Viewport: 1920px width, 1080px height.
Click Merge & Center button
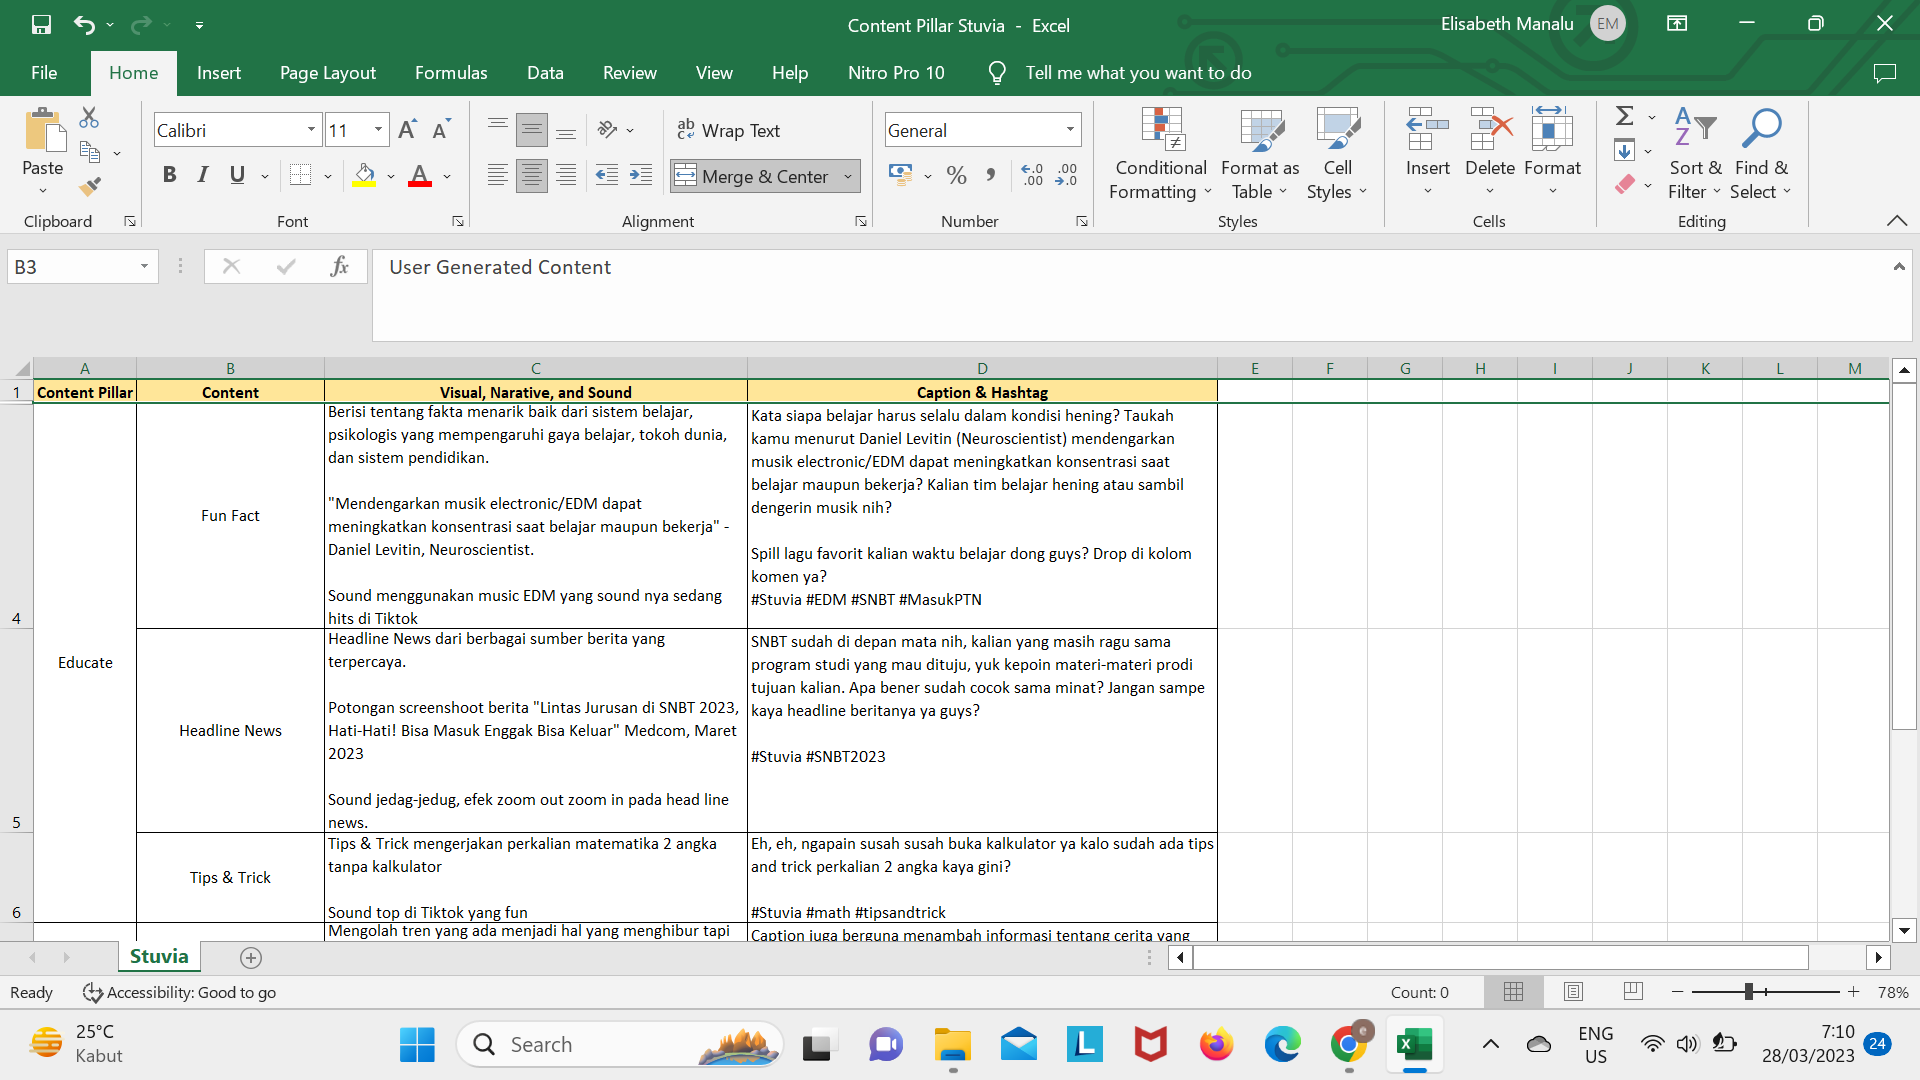pos(754,176)
